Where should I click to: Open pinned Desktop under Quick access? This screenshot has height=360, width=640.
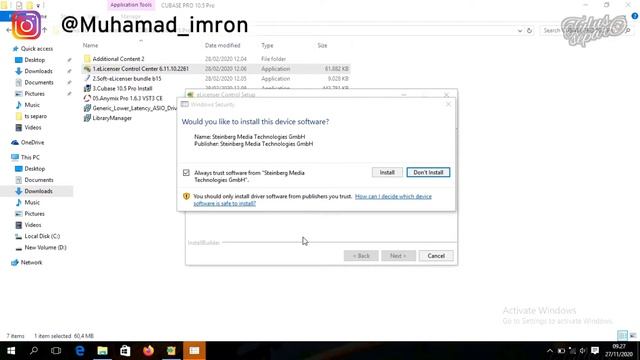[x=35, y=60]
